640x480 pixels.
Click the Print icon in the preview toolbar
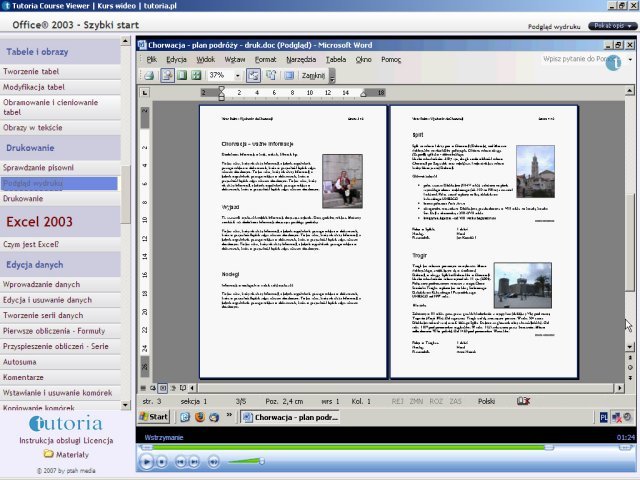(x=149, y=75)
